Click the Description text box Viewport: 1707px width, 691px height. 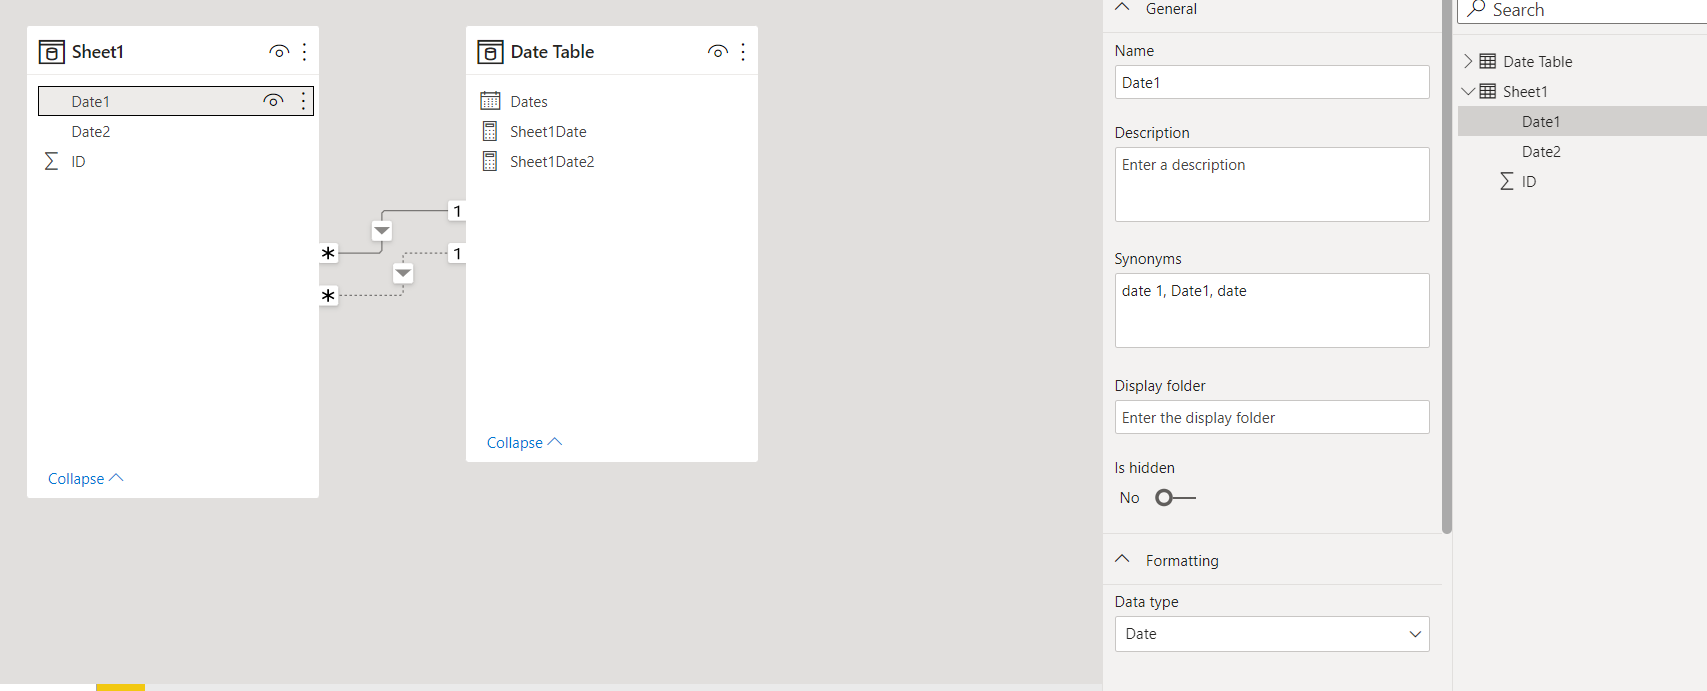point(1272,184)
